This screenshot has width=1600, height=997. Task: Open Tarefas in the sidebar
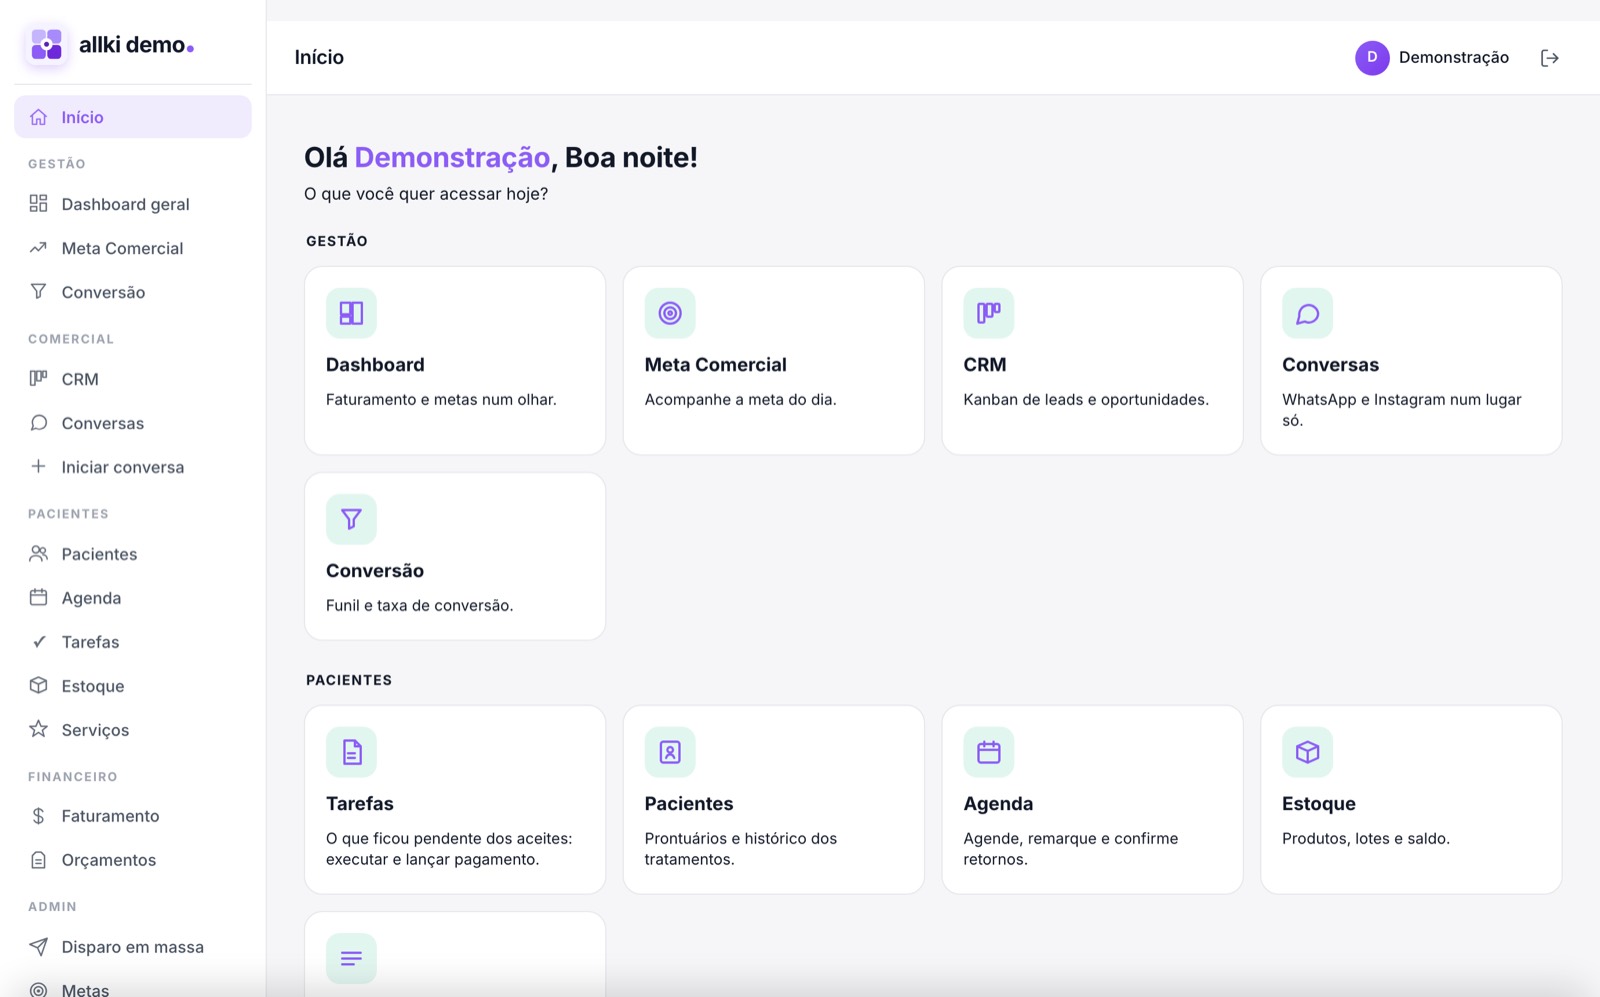[133, 642]
